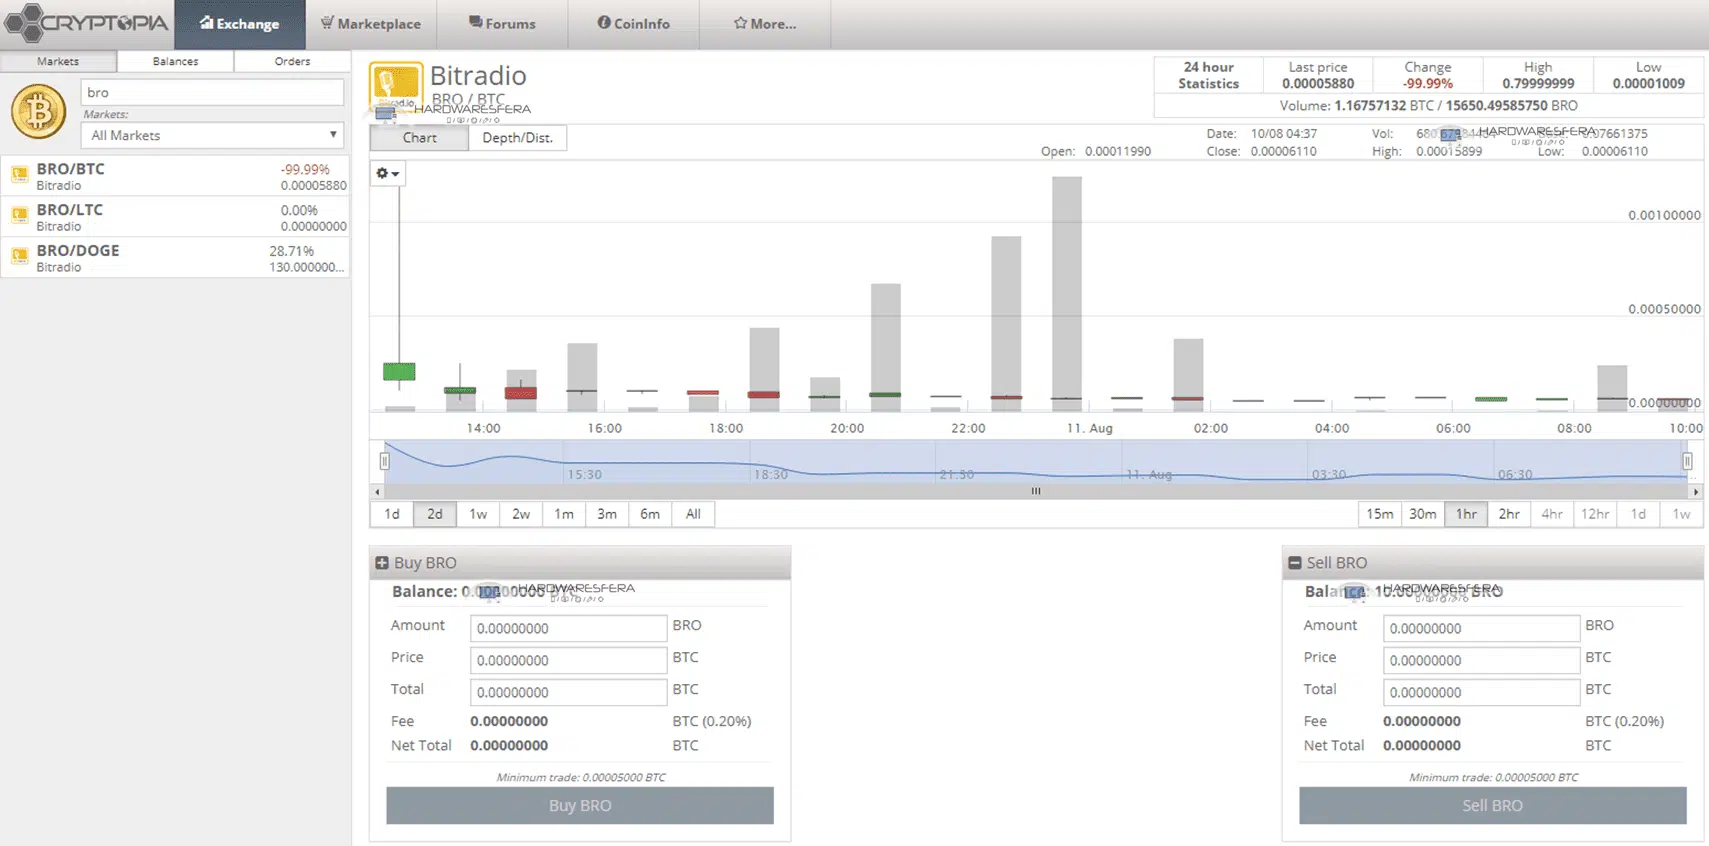Select the BRO/BTC market row
The image size is (1709, 846).
coord(175,176)
